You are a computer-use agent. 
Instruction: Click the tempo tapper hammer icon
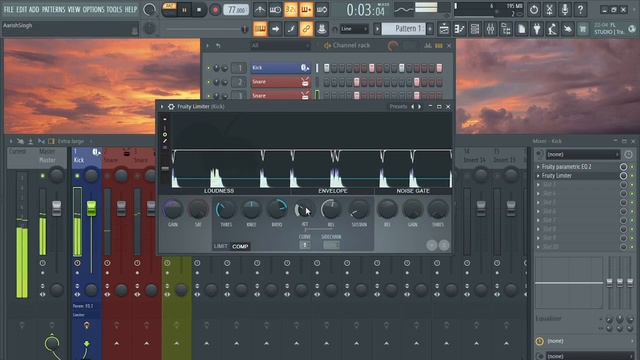(552, 29)
